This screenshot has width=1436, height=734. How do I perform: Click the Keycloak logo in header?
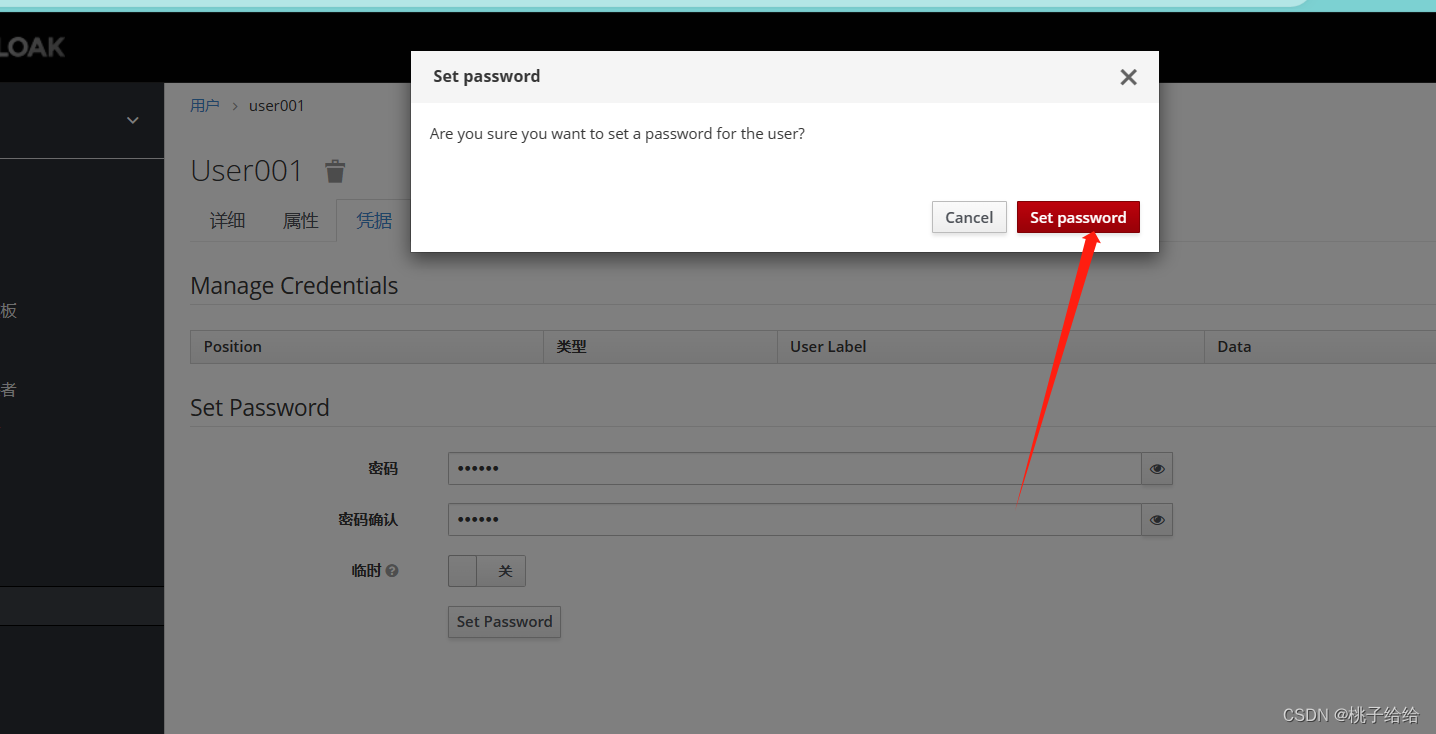[32, 46]
